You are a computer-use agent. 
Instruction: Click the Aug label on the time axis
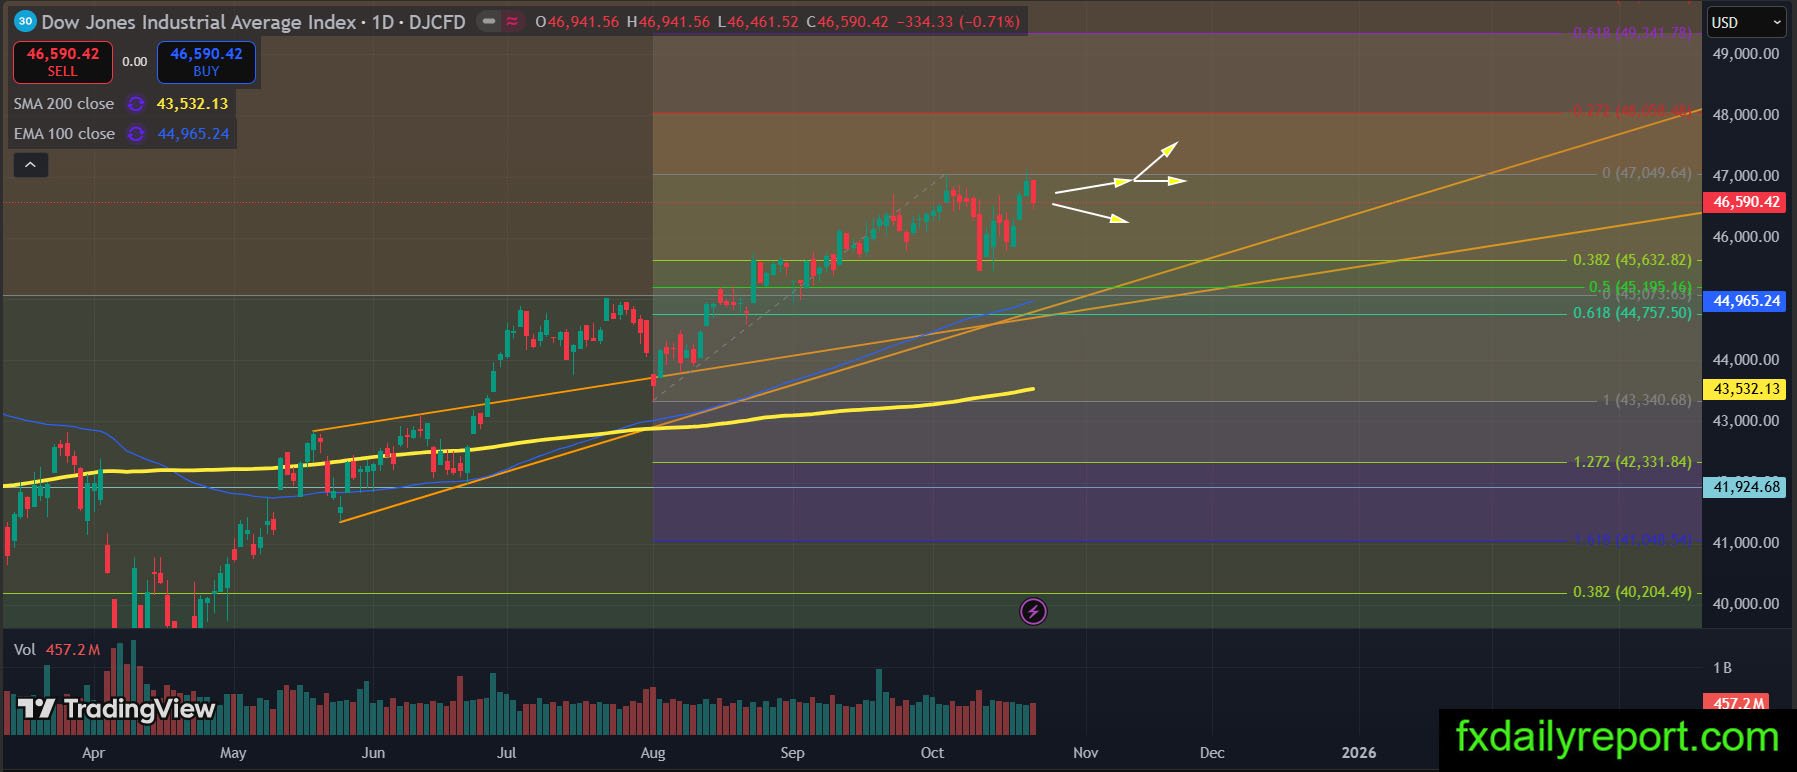653,753
